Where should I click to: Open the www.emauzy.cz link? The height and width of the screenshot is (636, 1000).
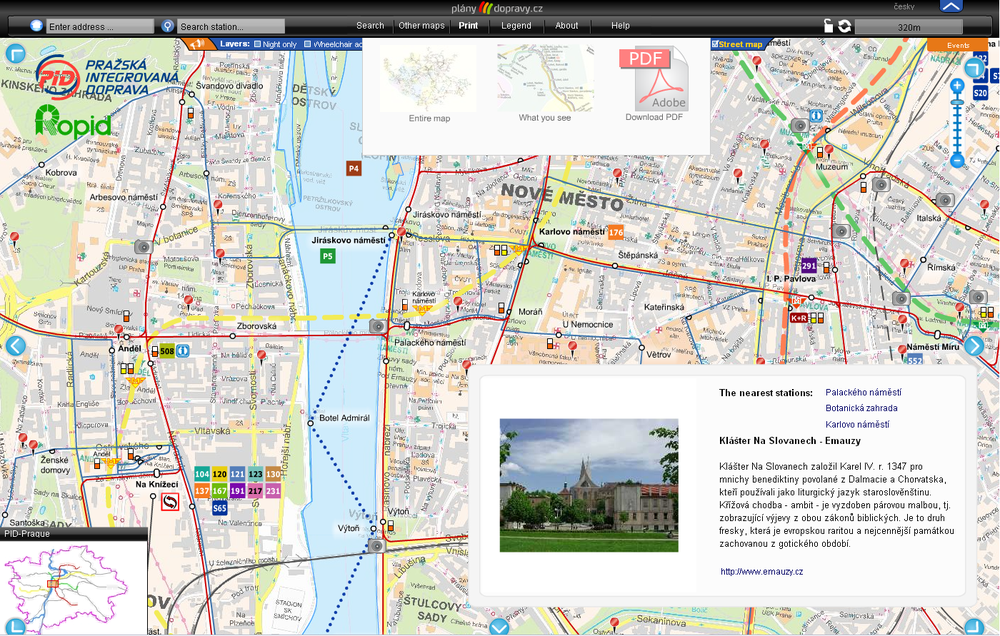761,572
